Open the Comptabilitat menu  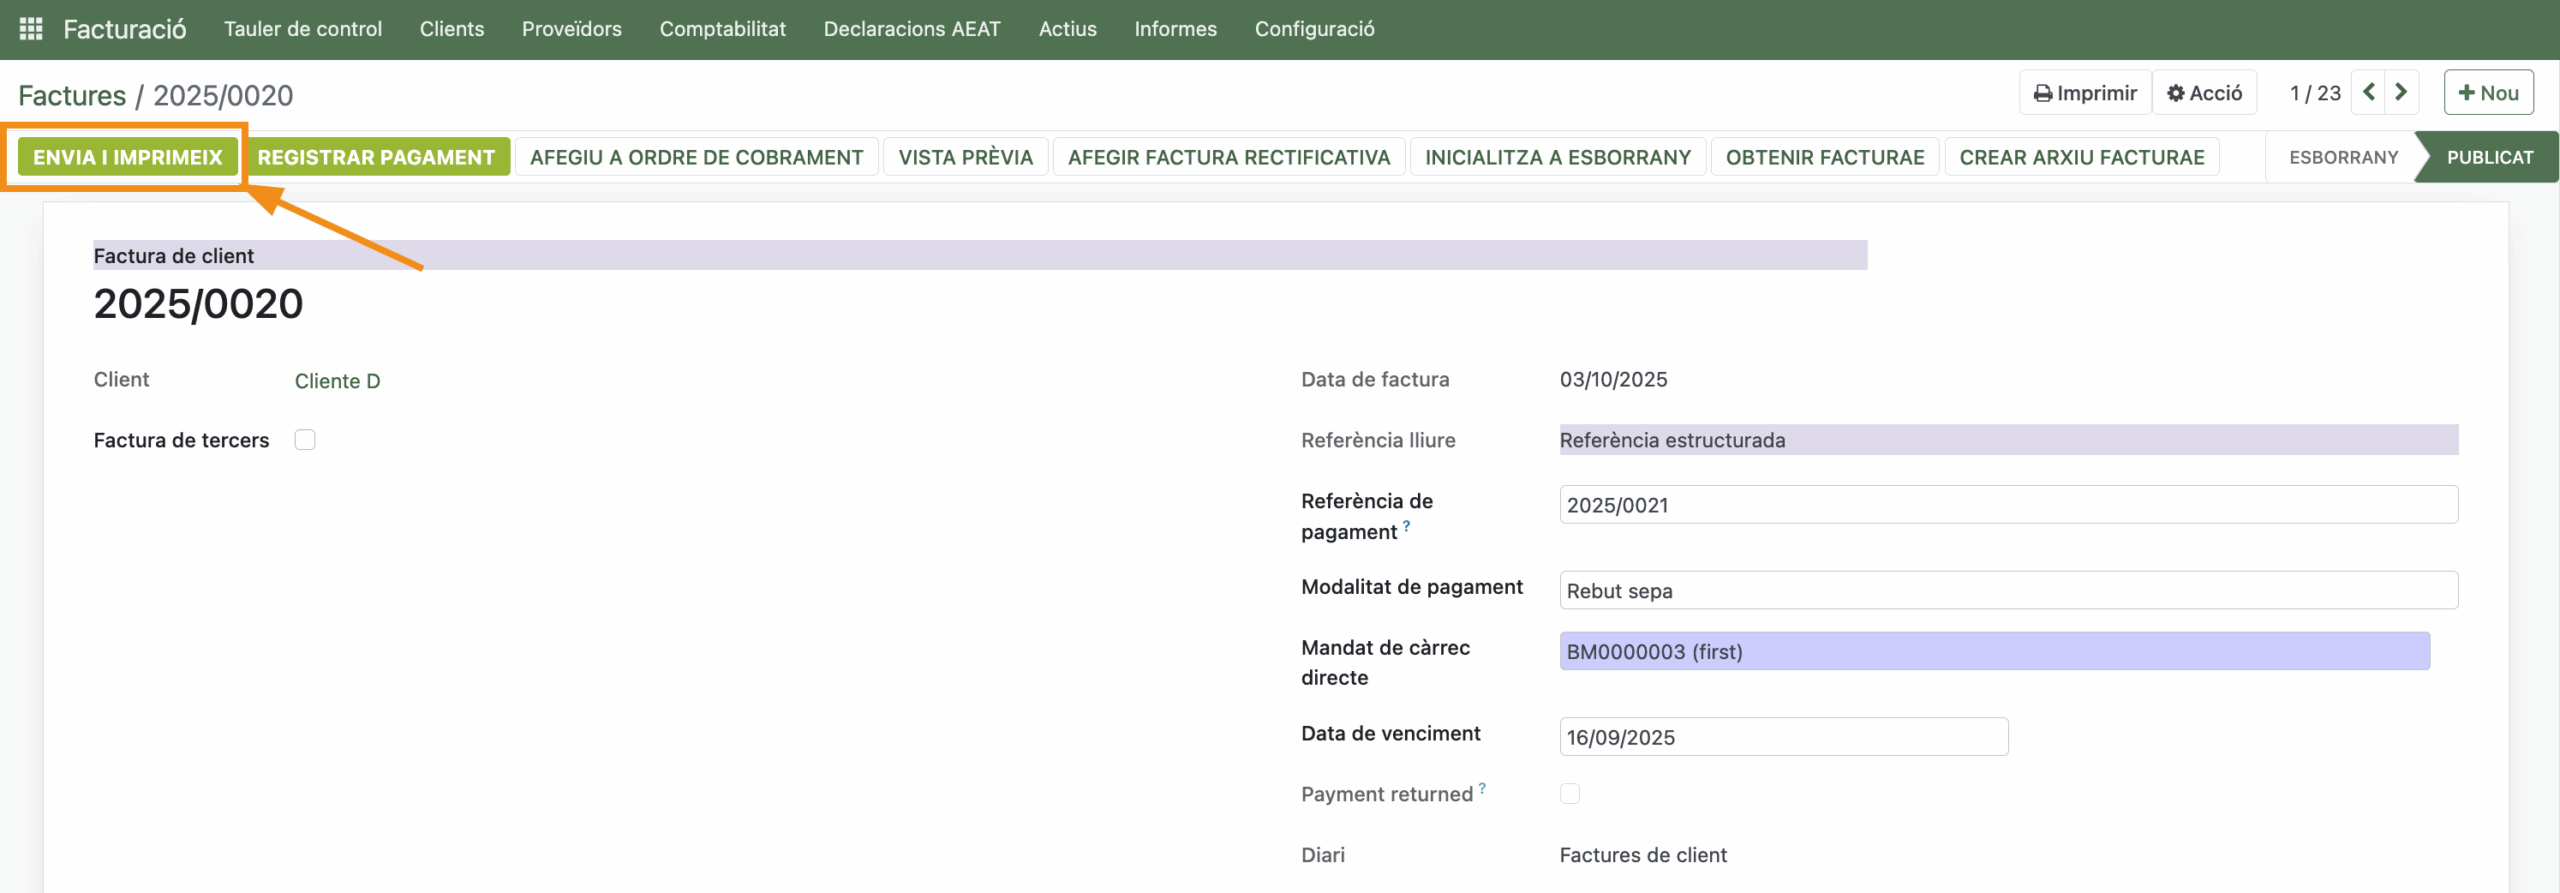(x=722, y=29)
